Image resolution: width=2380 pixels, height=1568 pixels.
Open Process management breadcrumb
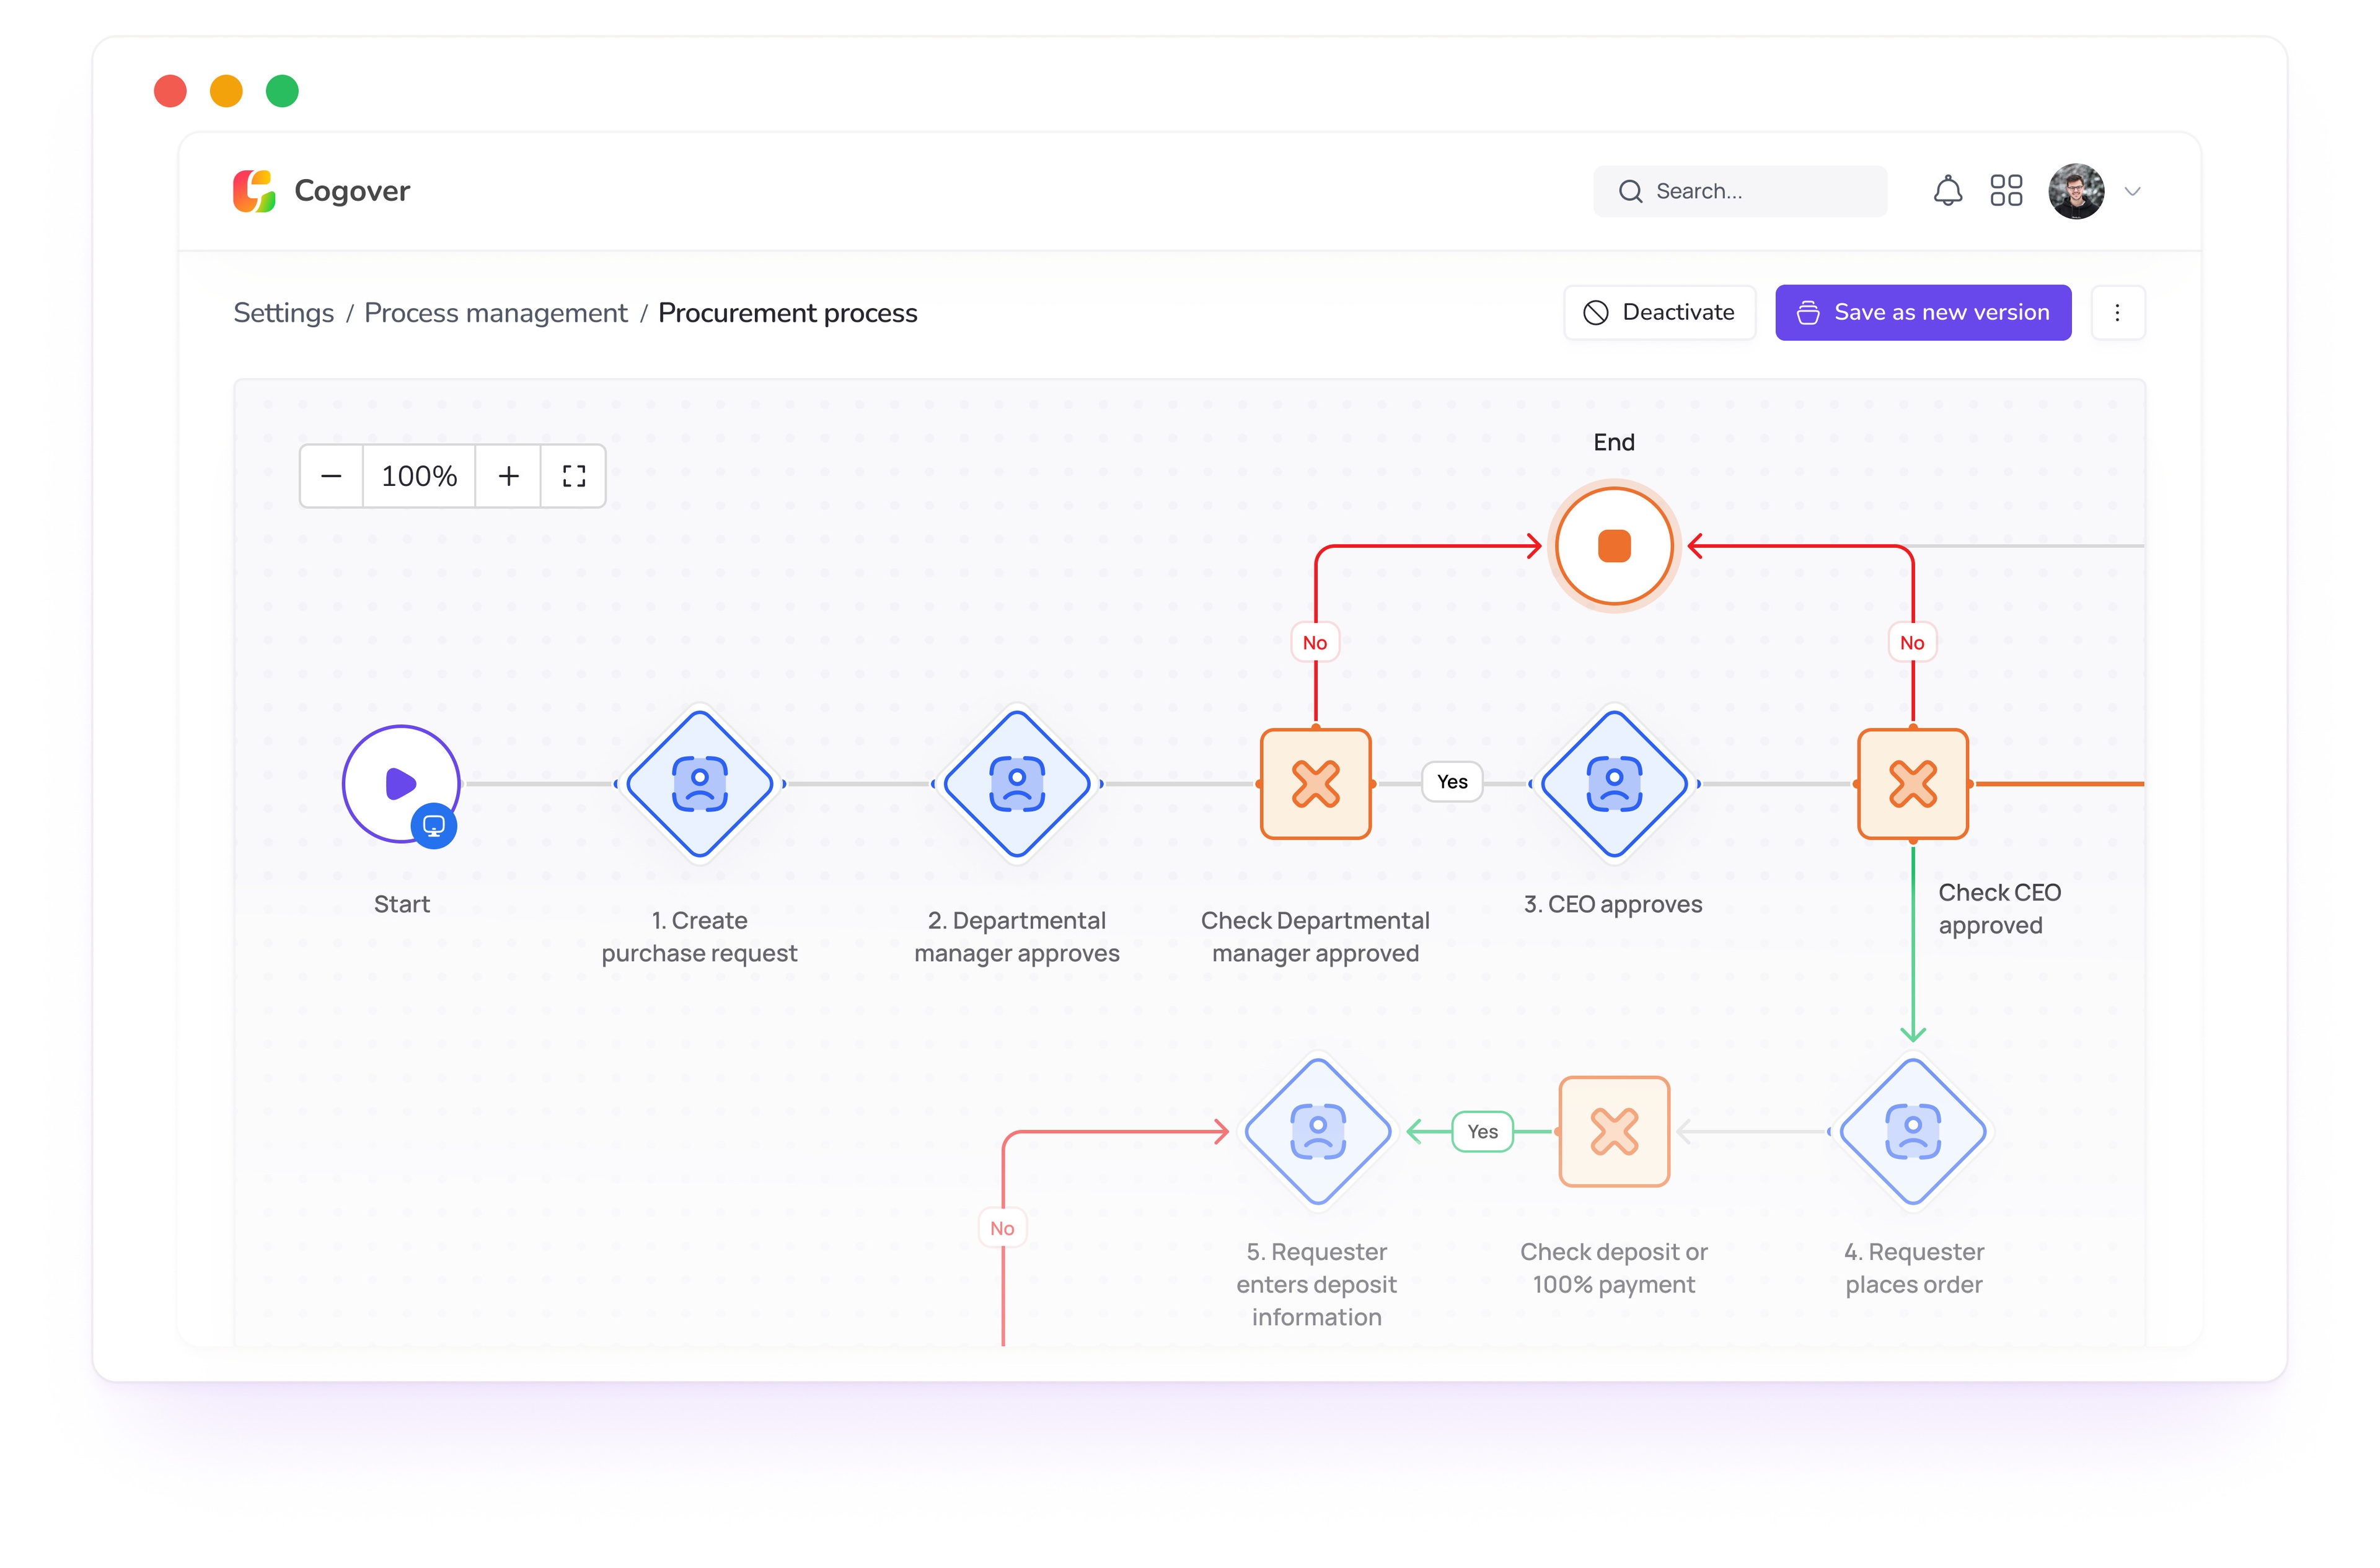pyautogui.click(x=496, y=313)
